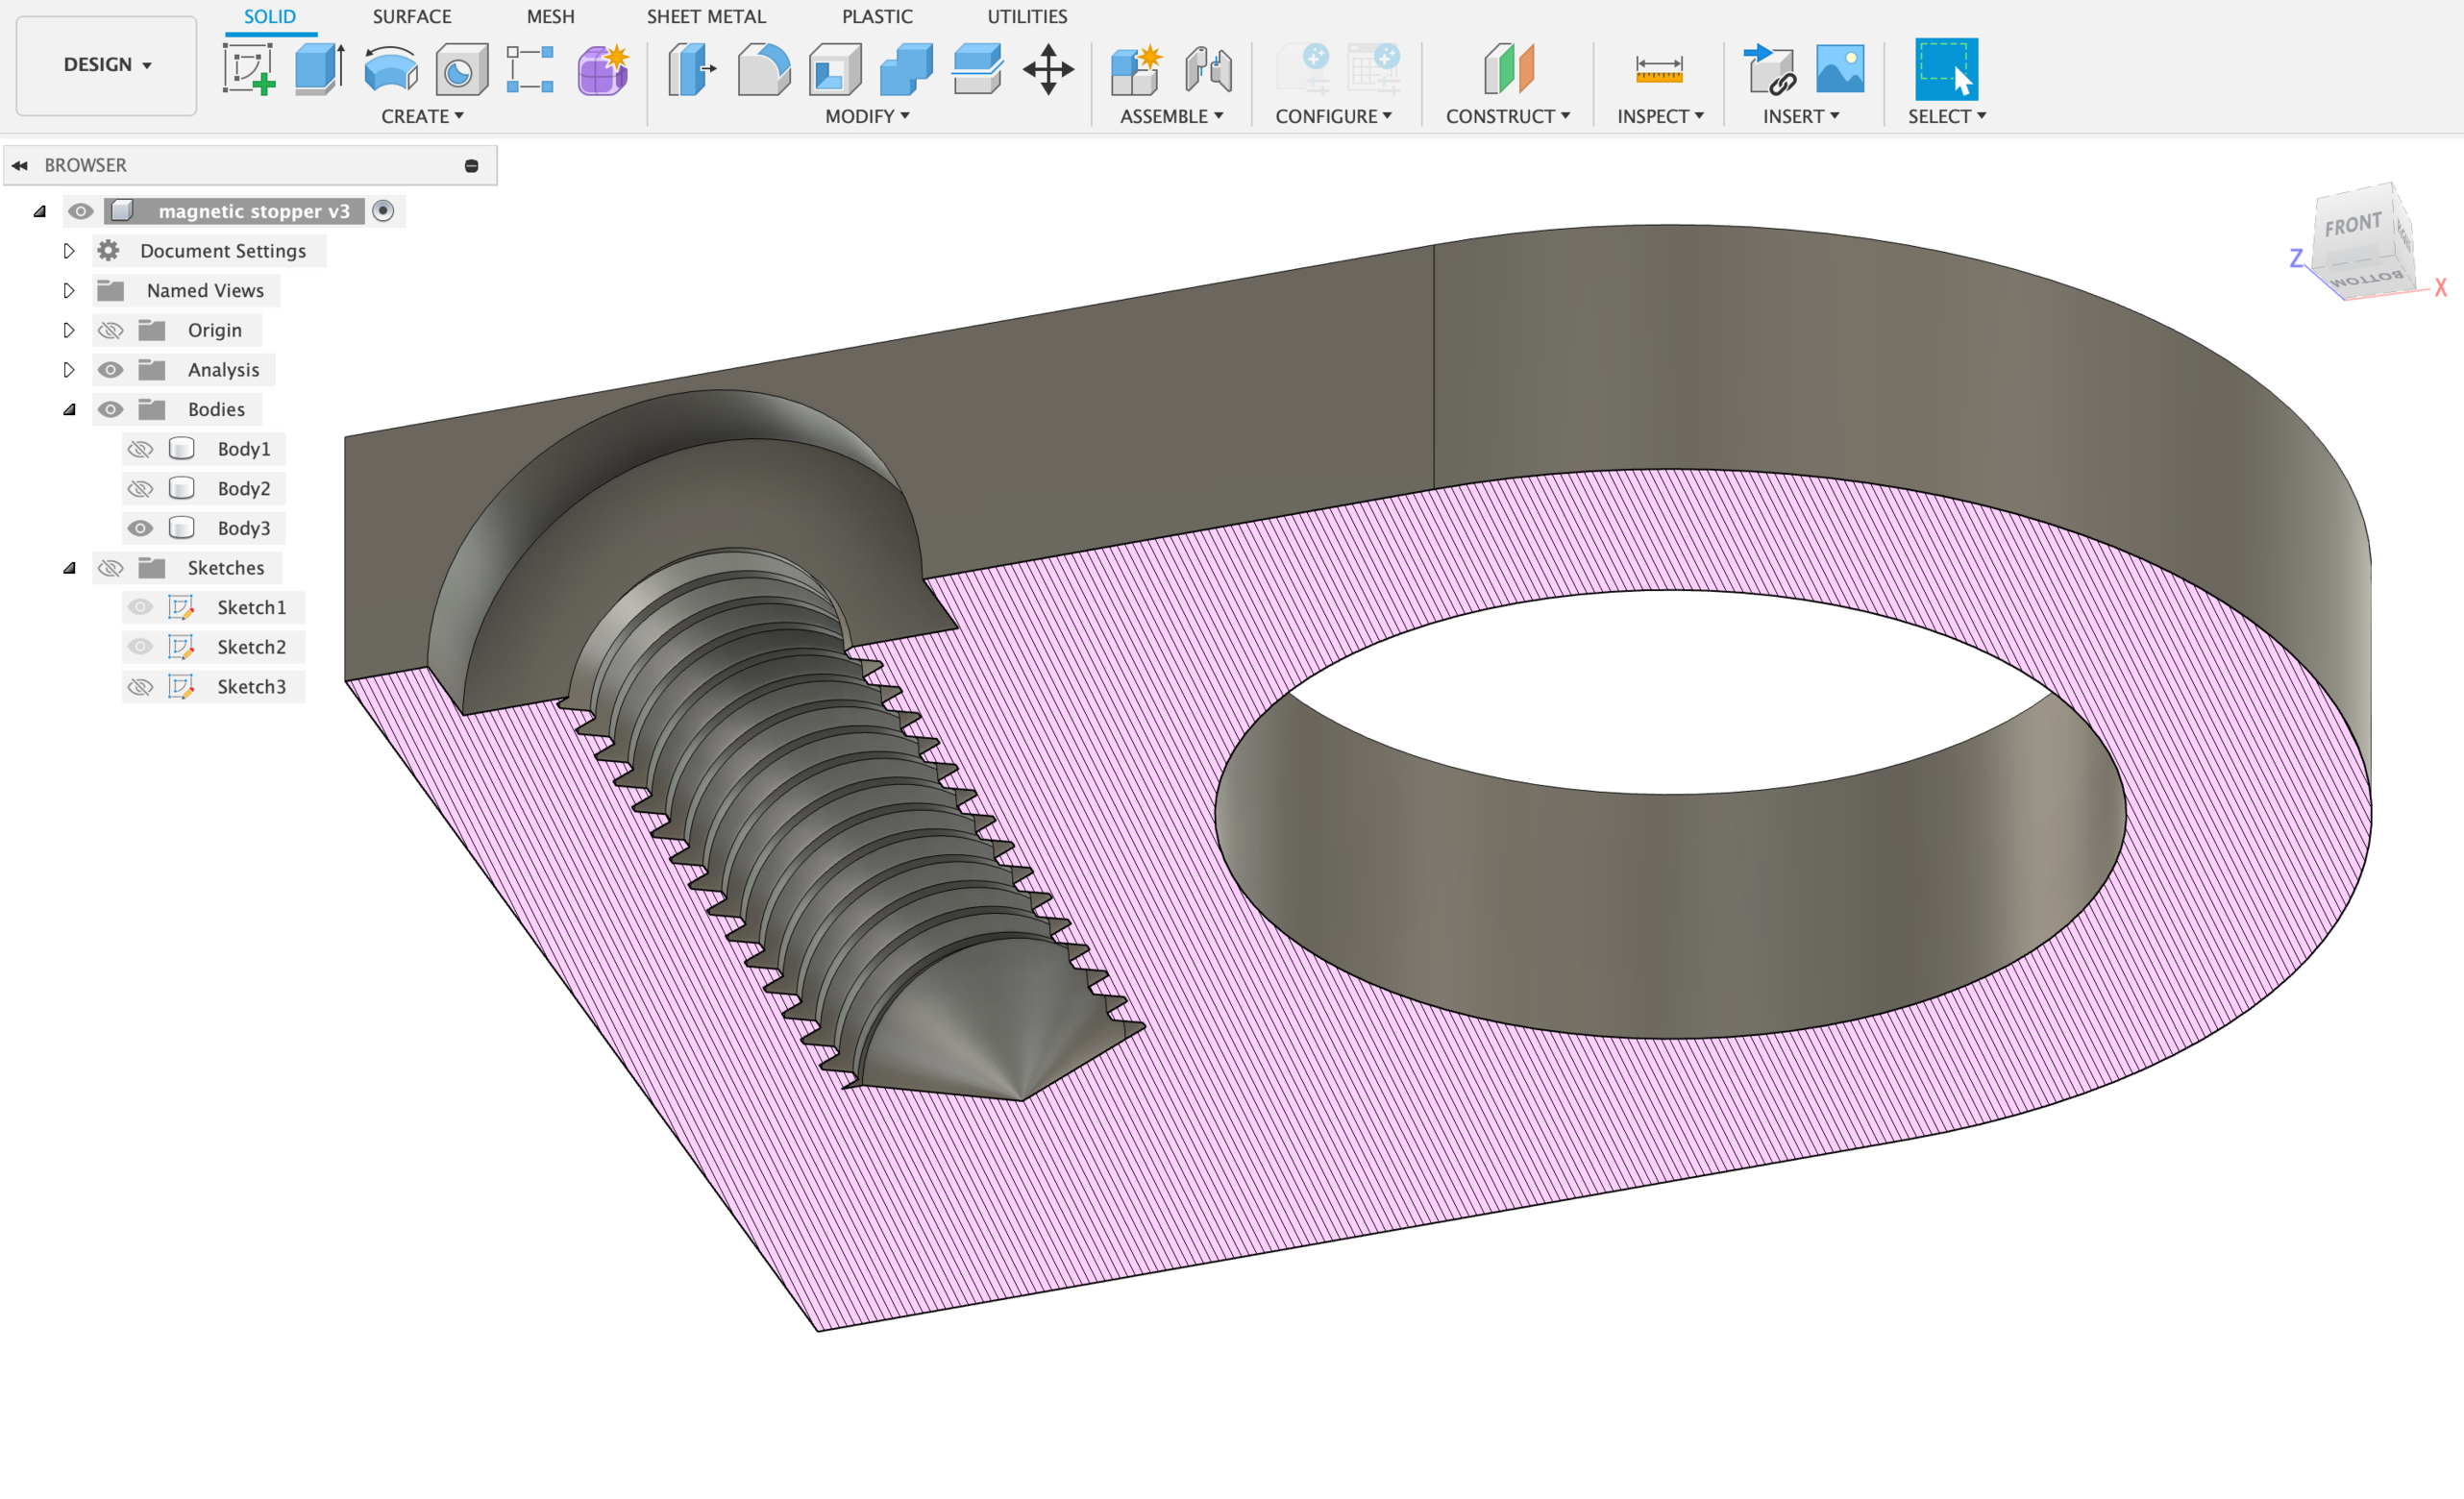2464x1499 pixels.
Task: Open the DESIGN workspace dropdown
Action: (106, 65)
